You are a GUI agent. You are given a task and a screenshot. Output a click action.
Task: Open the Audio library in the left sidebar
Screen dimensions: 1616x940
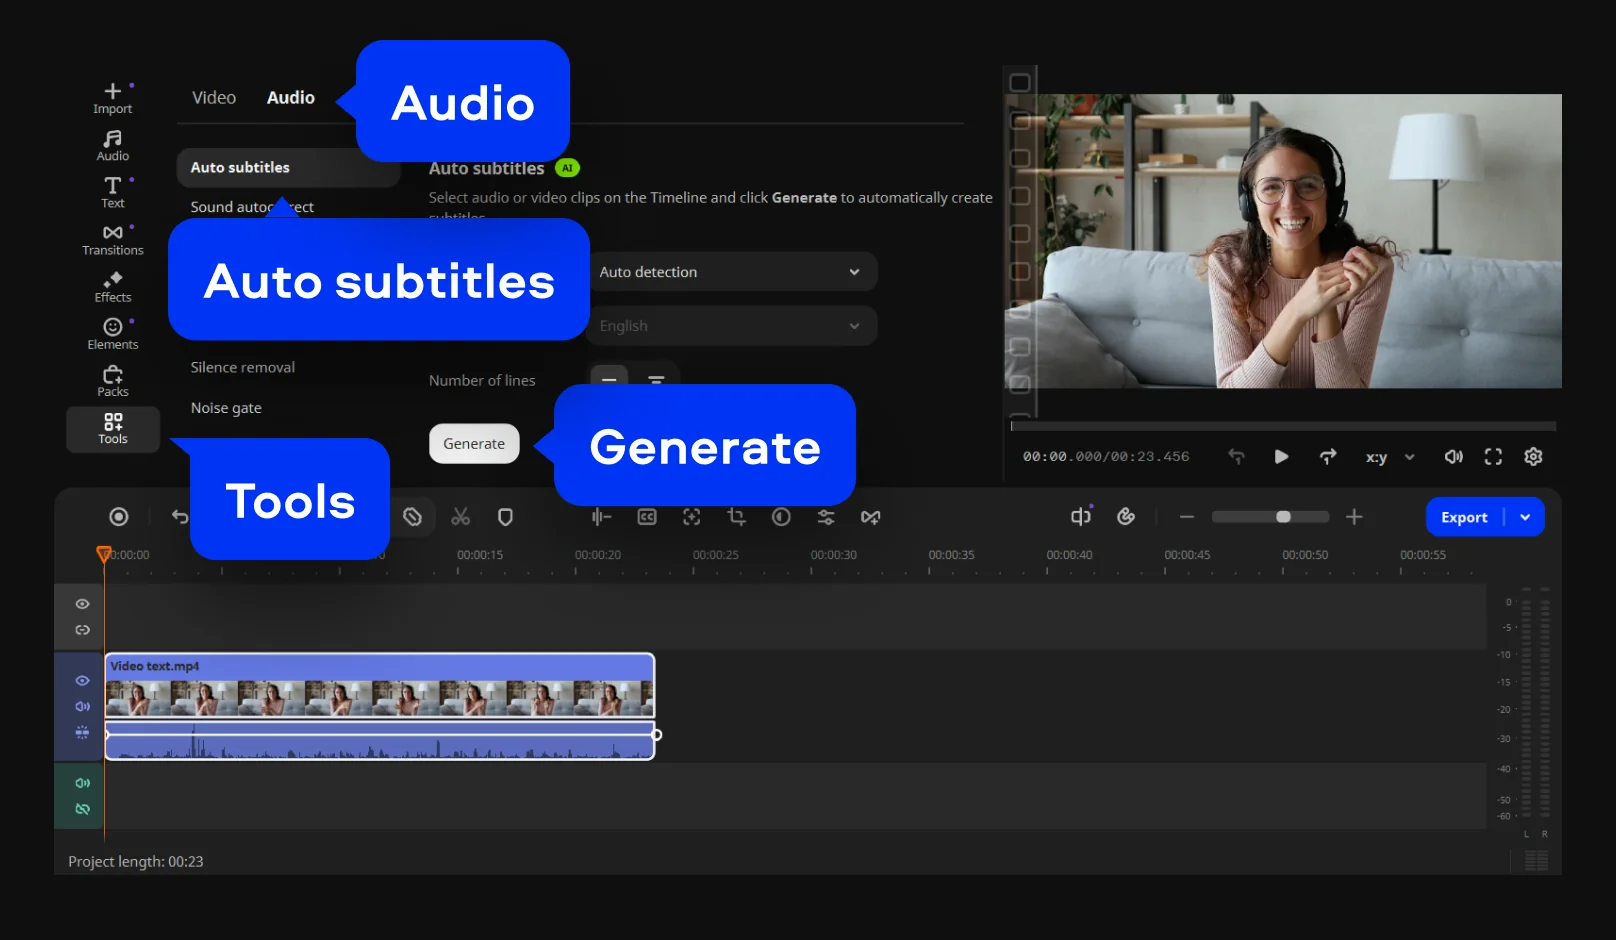(113, 146)
